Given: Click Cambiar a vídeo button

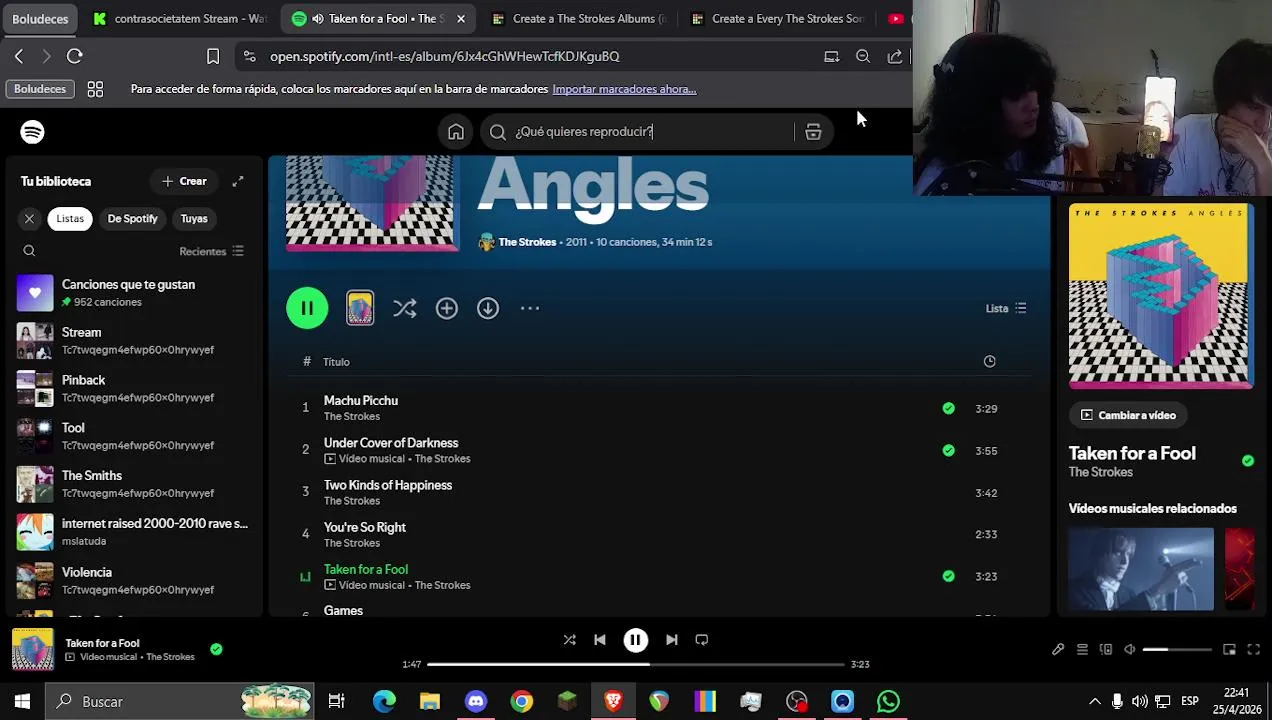Looking at the screenshot, I should pos(1128,415).
